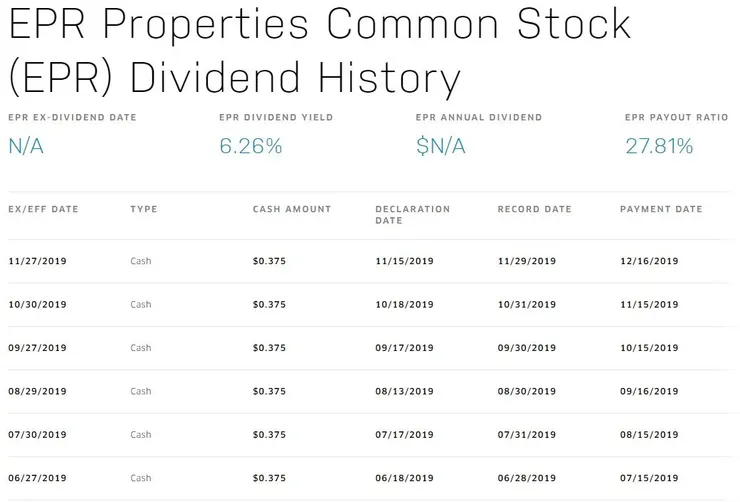
Task: Click the 12/16/2019 payment date cell
Action: tap(649, 261)
